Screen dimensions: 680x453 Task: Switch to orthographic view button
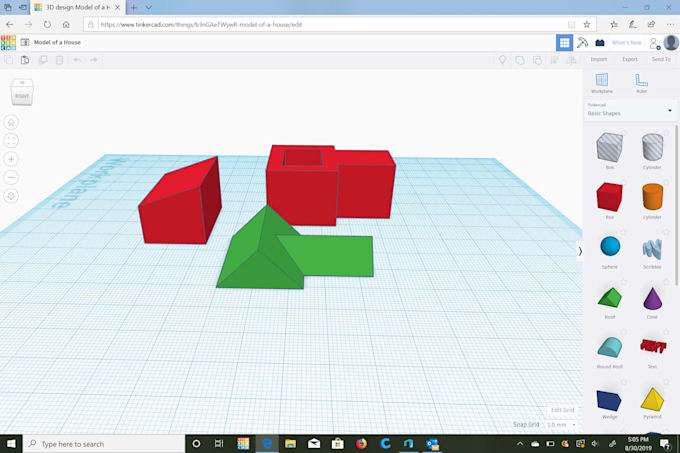point(11,196)
